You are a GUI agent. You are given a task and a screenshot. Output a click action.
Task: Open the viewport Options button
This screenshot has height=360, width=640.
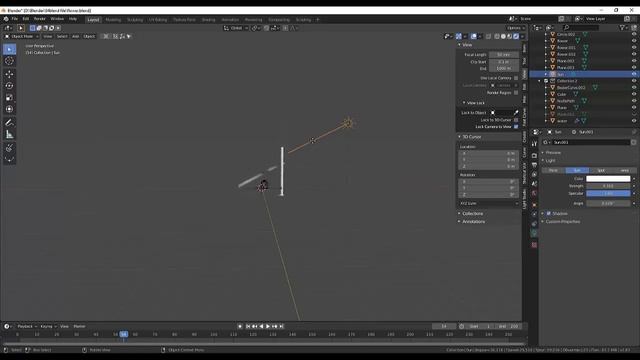point(515,28)
